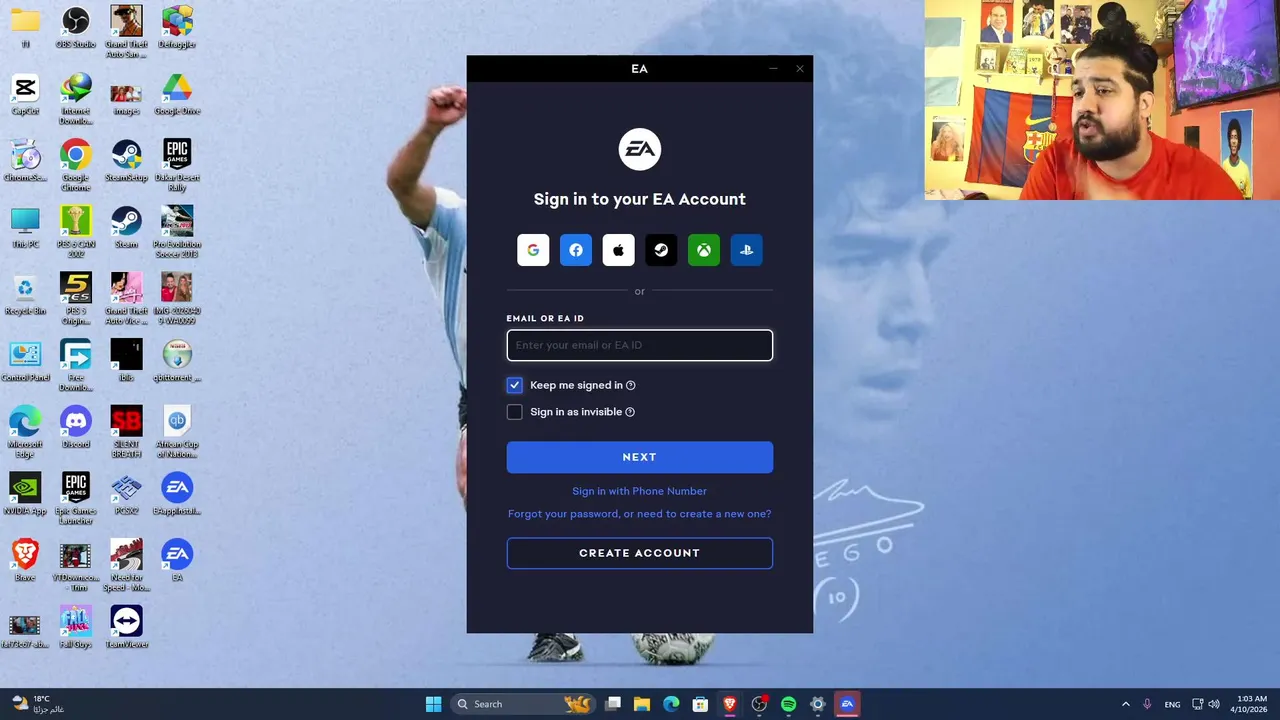The image size is (1280, 720).
Task: Click the NEXT button
Action: click(640, 457)
